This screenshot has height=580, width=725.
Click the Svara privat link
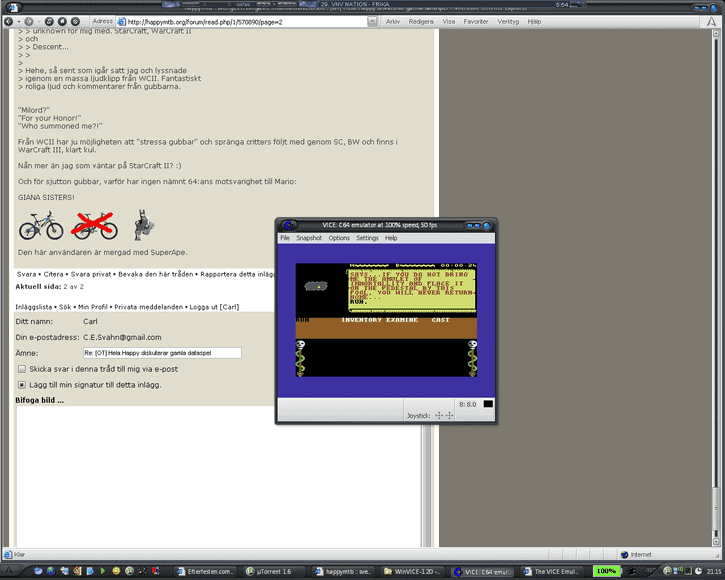pos(91,274)
